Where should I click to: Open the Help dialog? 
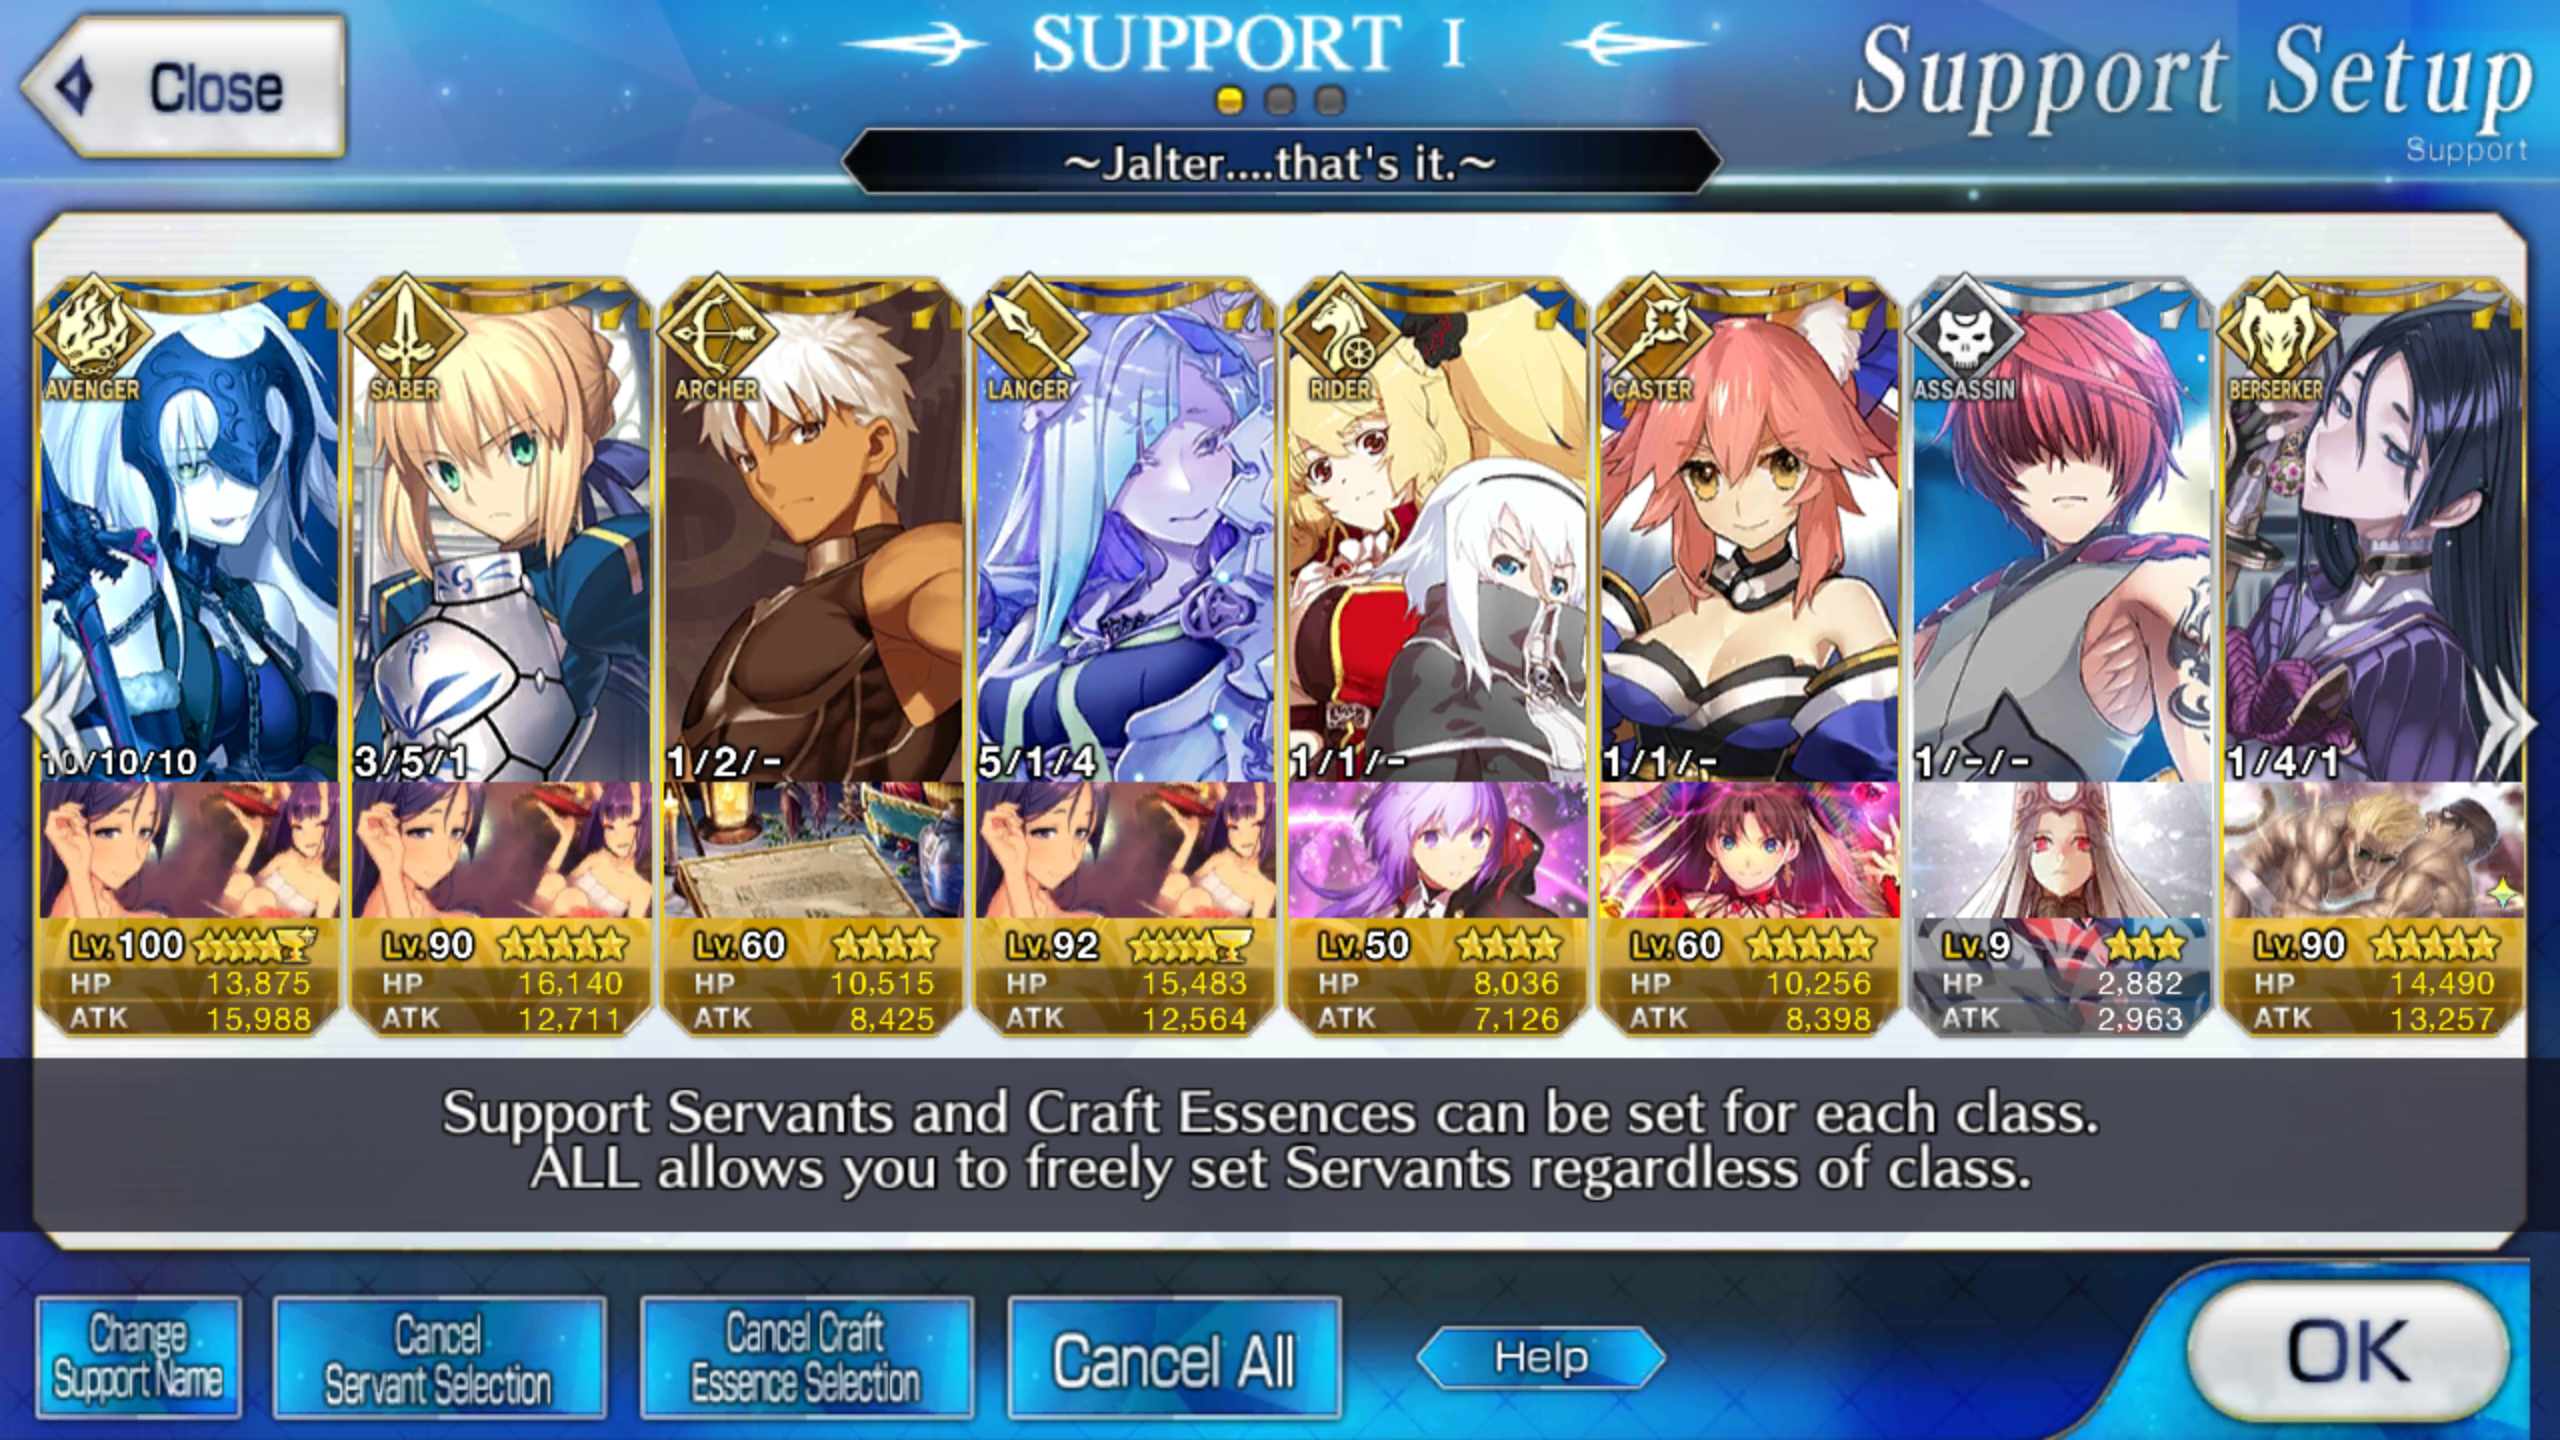click(1541, 1358)
